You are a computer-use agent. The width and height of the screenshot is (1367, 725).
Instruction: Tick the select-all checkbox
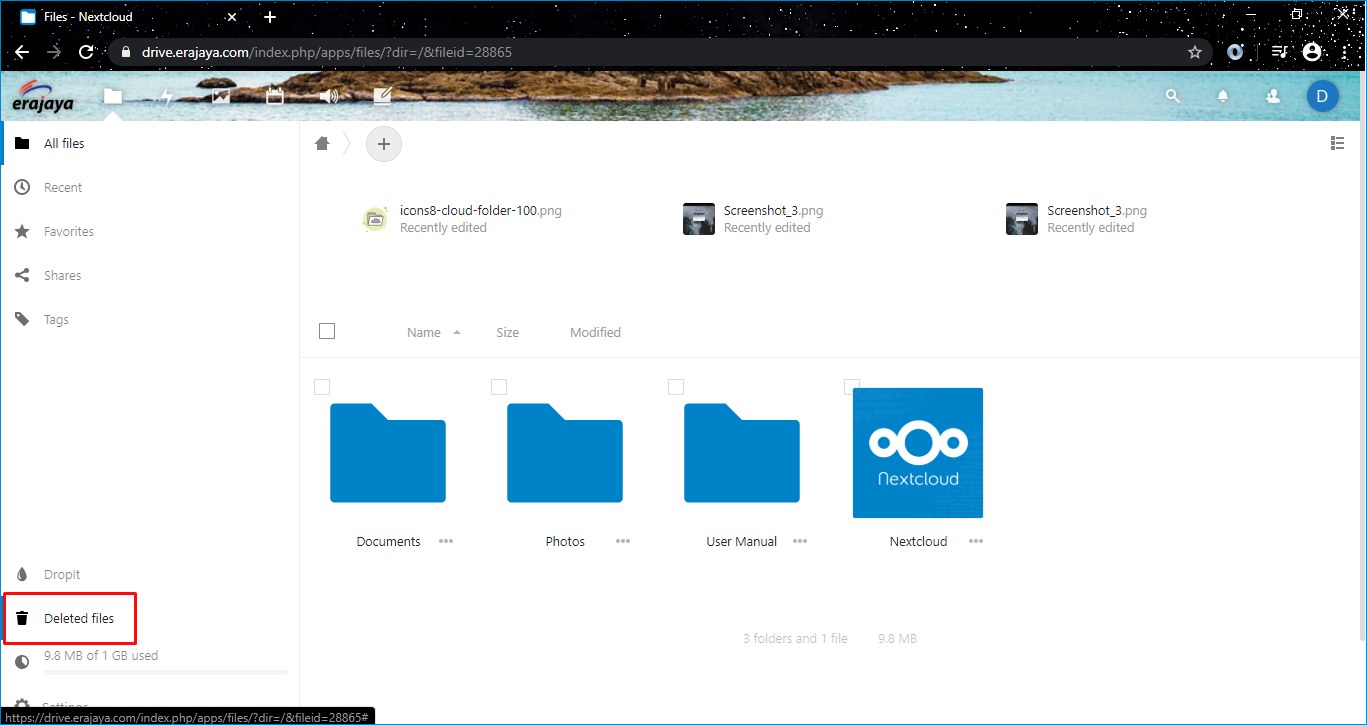(327, 331)
